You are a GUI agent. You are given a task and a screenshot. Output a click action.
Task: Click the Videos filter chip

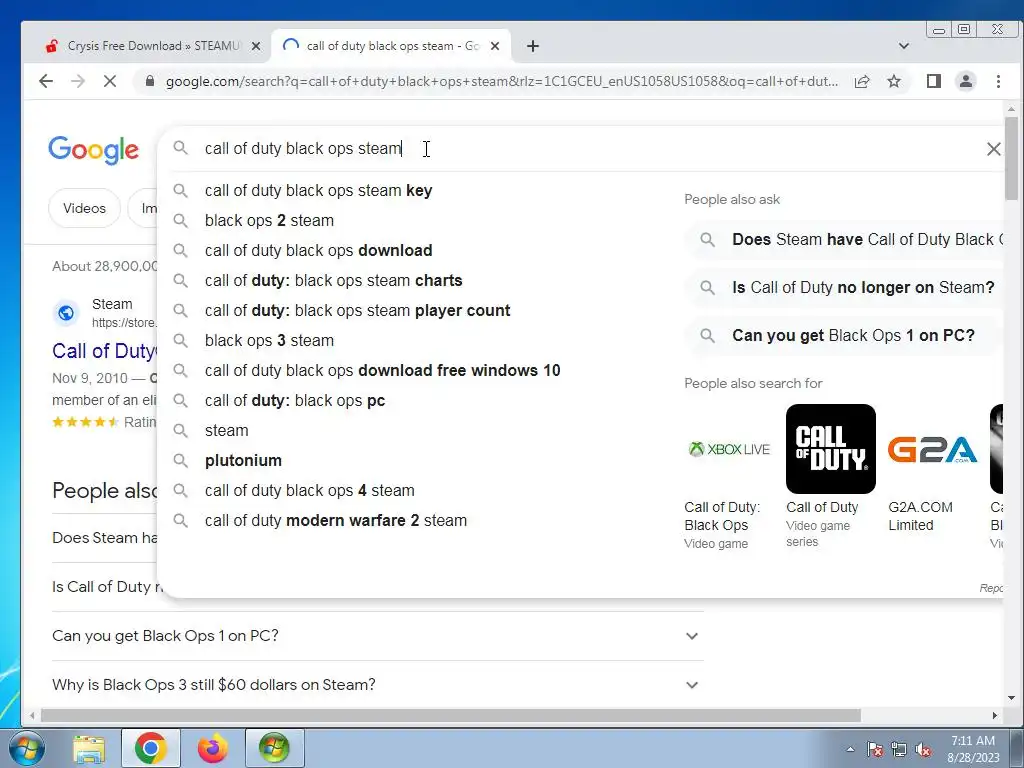[x=84, y=208]
